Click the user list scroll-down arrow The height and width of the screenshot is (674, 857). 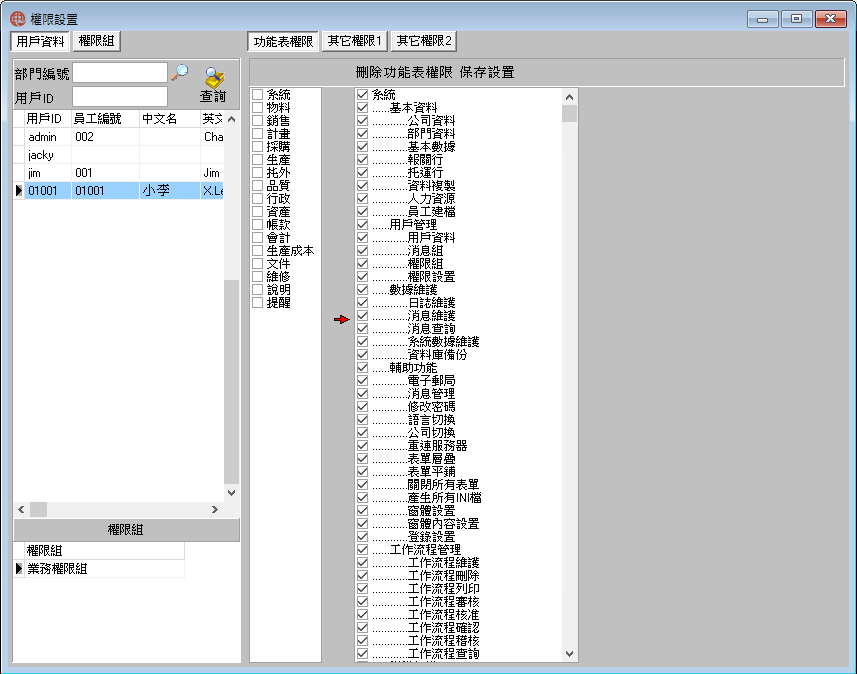232,493
